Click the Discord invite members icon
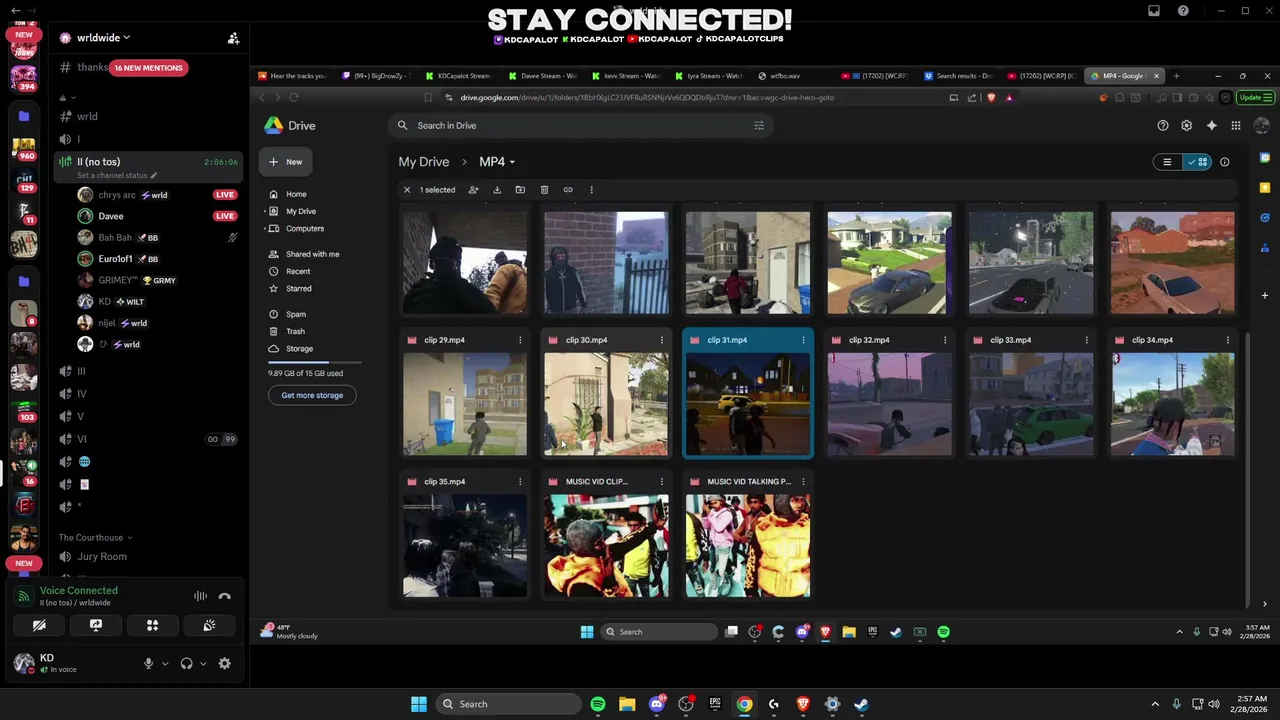Screen dimensions: 1280x720 click(x=233, y=38)
